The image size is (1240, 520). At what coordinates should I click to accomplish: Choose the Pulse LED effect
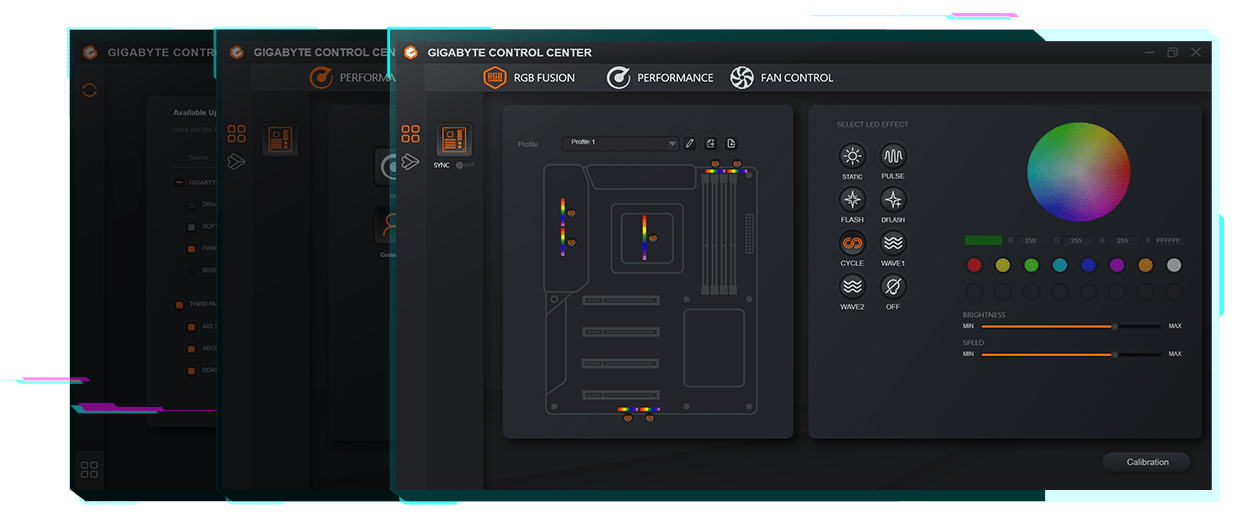[893, 156]
